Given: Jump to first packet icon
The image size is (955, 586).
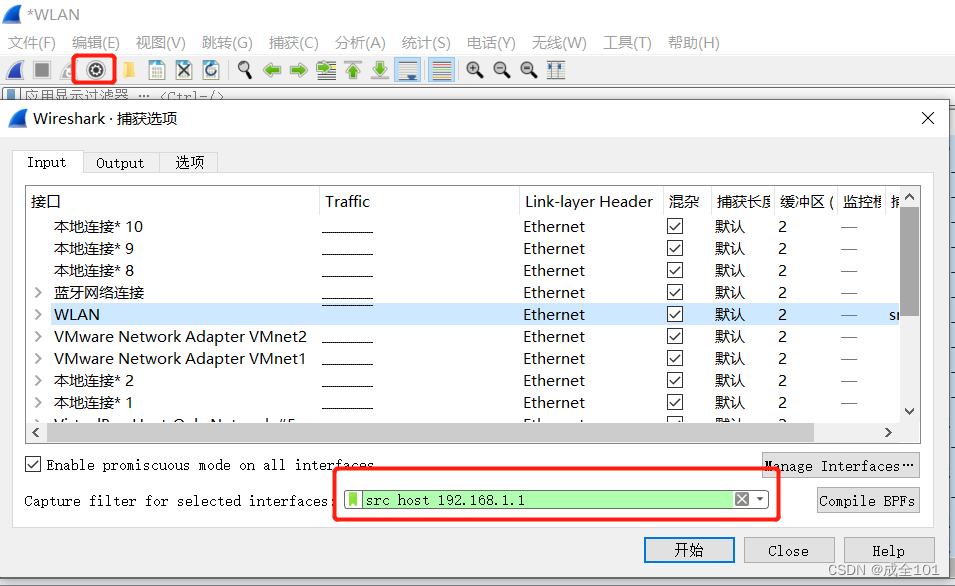Looking at the screenshot, I should click(353, 70).
